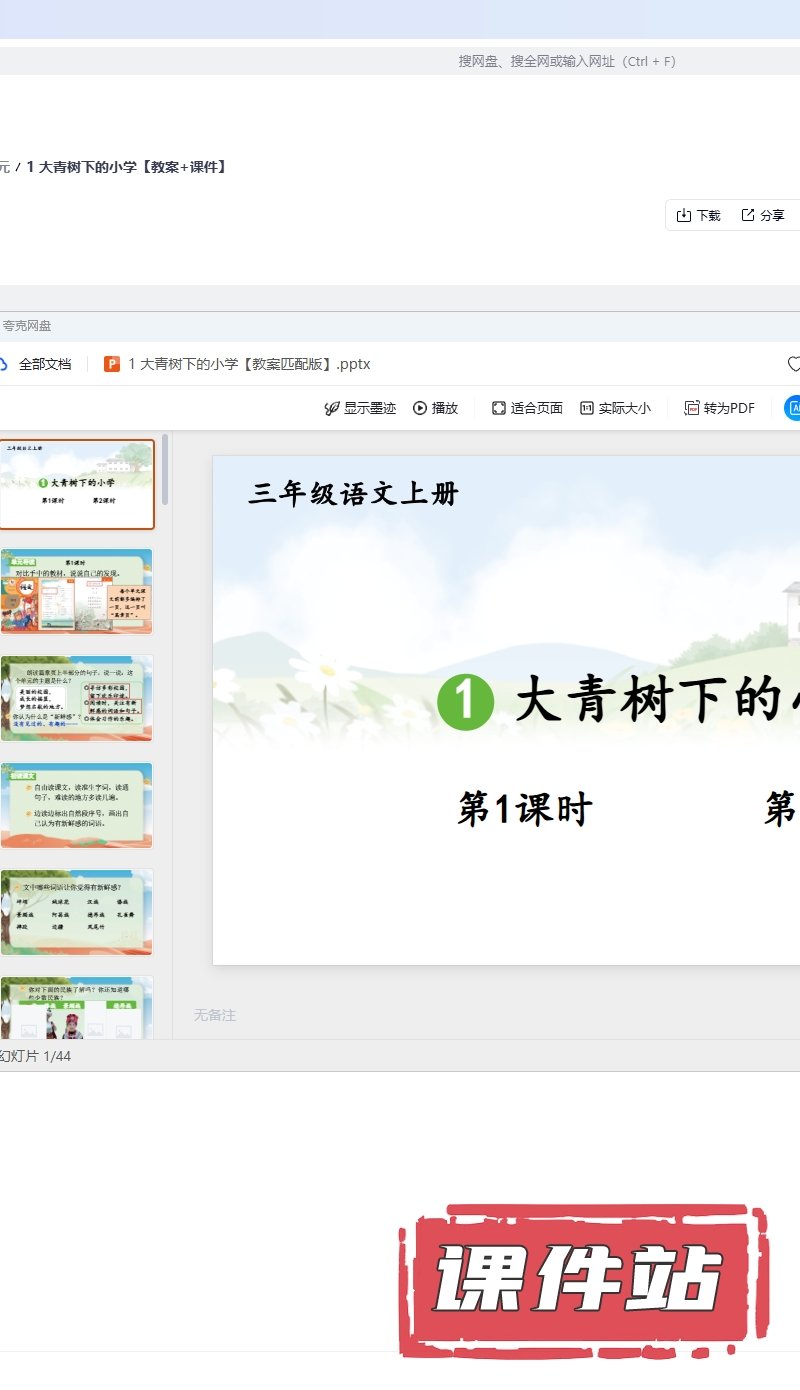Open 全部文档 all documents list

44,364
